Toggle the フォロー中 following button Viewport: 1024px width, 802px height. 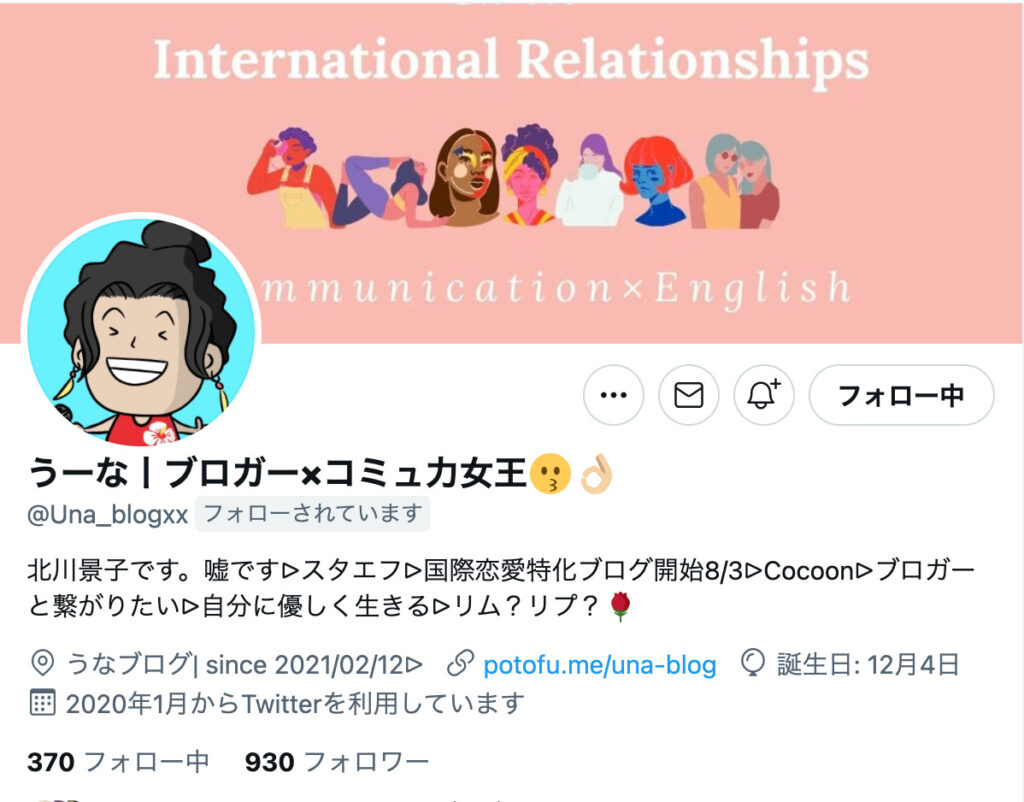pyautogui.click(x=901, y=395)
